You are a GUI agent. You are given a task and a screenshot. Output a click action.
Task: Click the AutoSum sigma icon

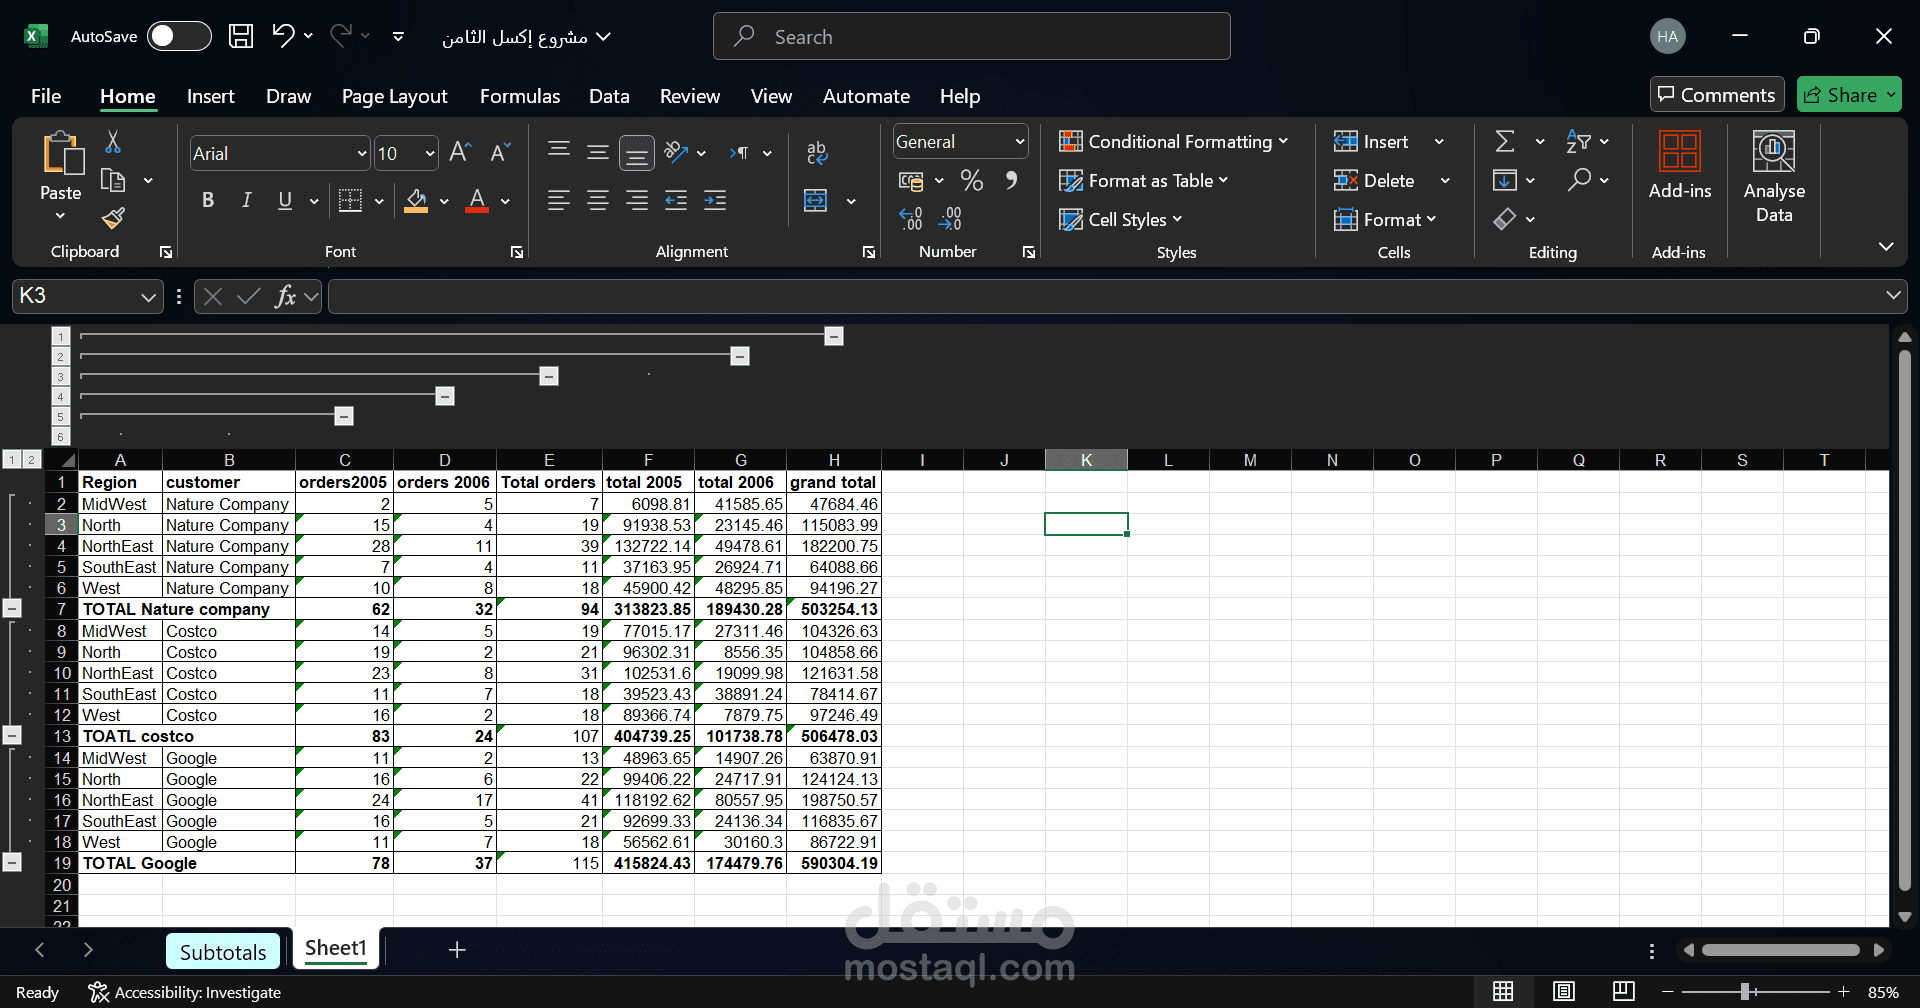click(x=1505, y=141)
